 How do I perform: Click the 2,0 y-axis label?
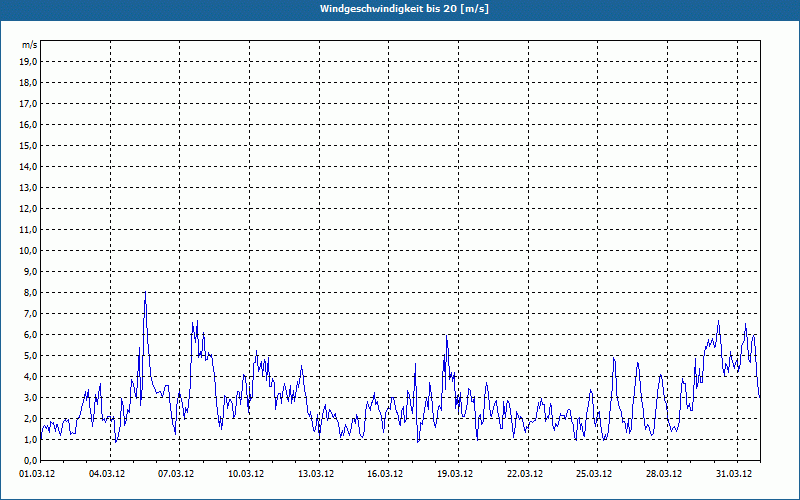[30, 418]
